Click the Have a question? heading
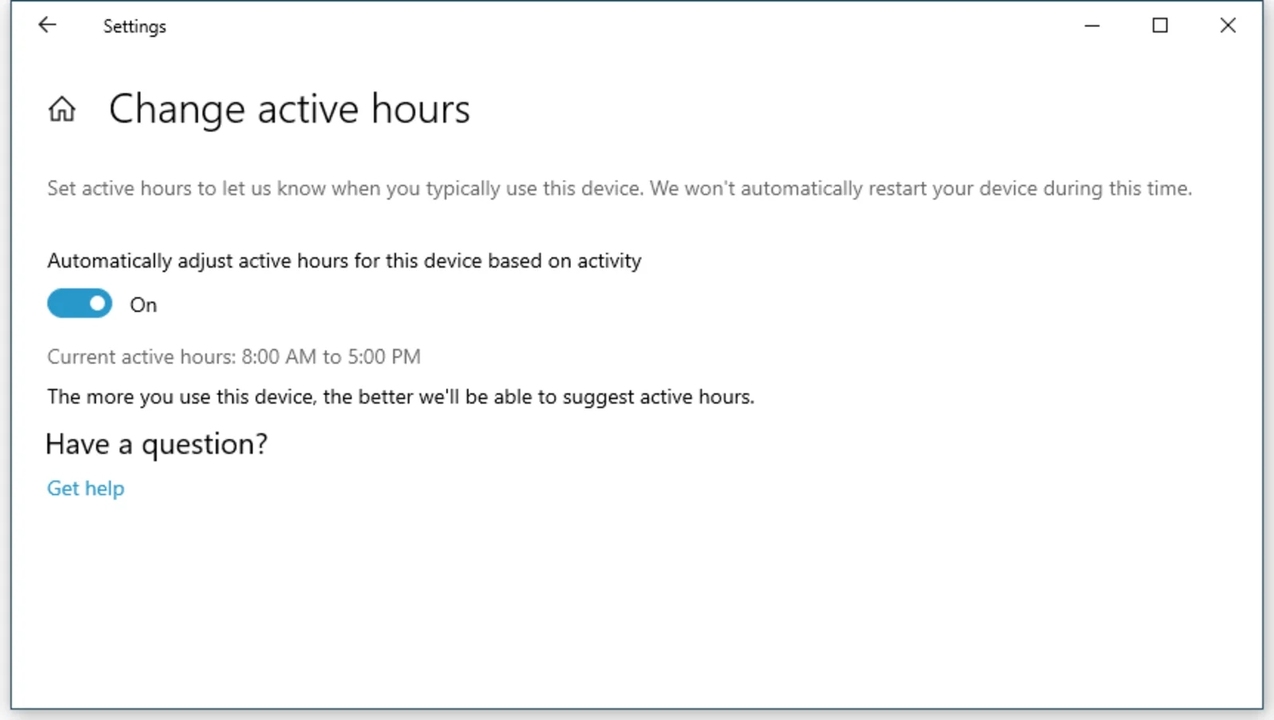The height and width of the screenshot is (720, 1274). [157, 444]
